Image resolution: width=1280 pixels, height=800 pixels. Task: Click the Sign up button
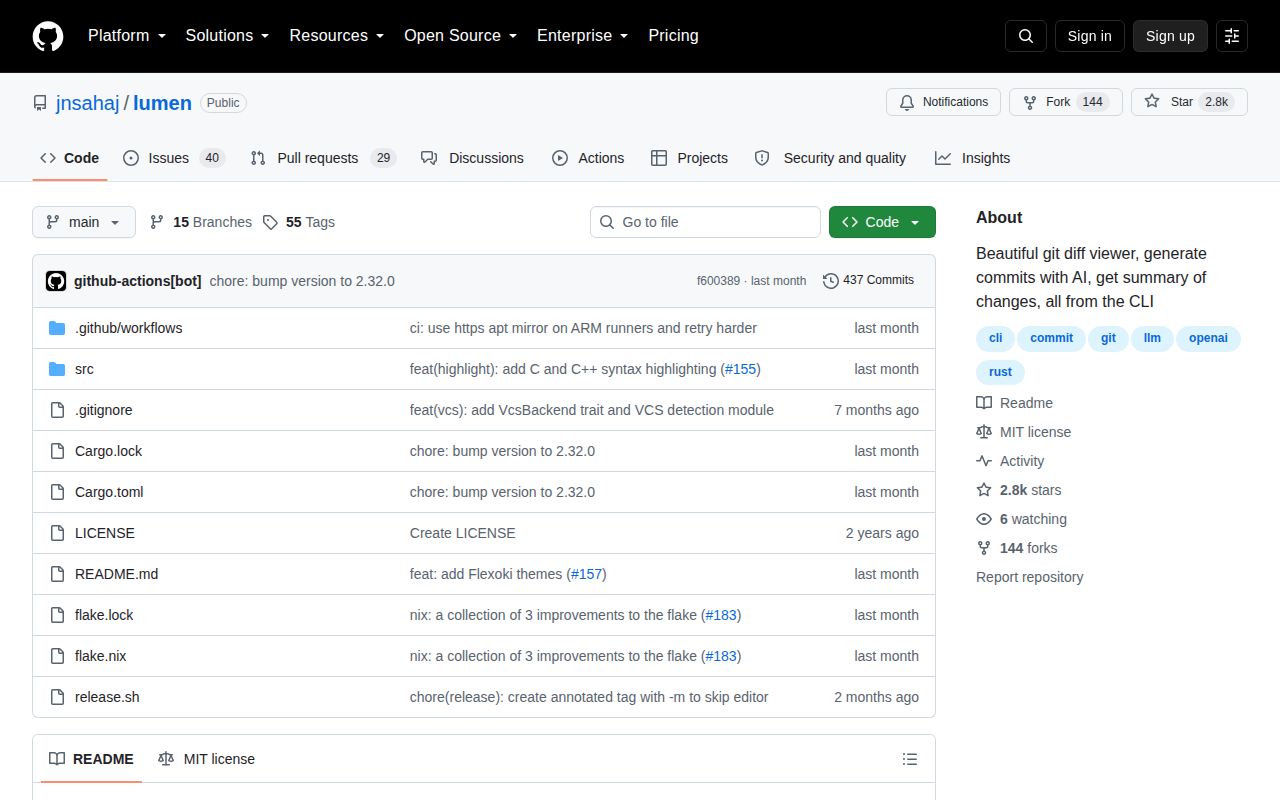point(1170,36)
